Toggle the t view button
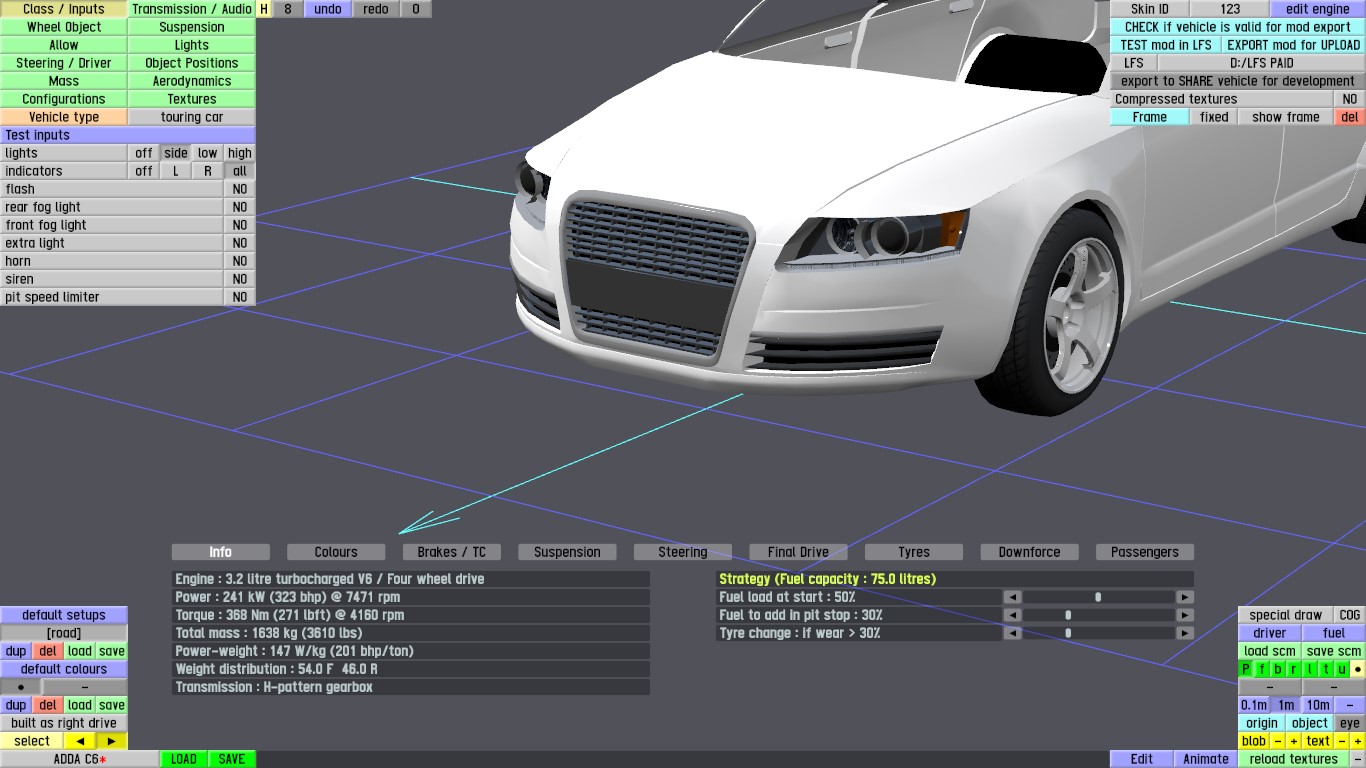Viewport: 1366px width, 768px height. [x=1326, y=669]
